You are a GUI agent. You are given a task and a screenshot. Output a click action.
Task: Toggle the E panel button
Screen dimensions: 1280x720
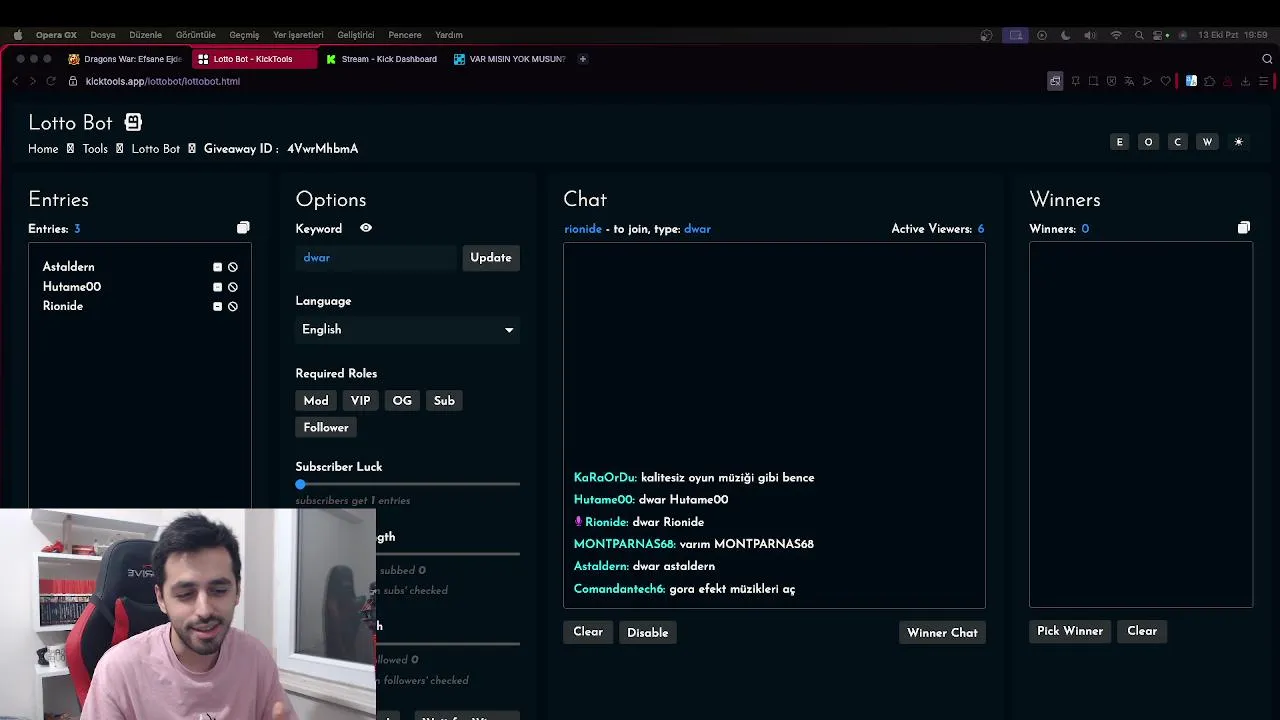pyautogui.click(x=1120, y=142)
